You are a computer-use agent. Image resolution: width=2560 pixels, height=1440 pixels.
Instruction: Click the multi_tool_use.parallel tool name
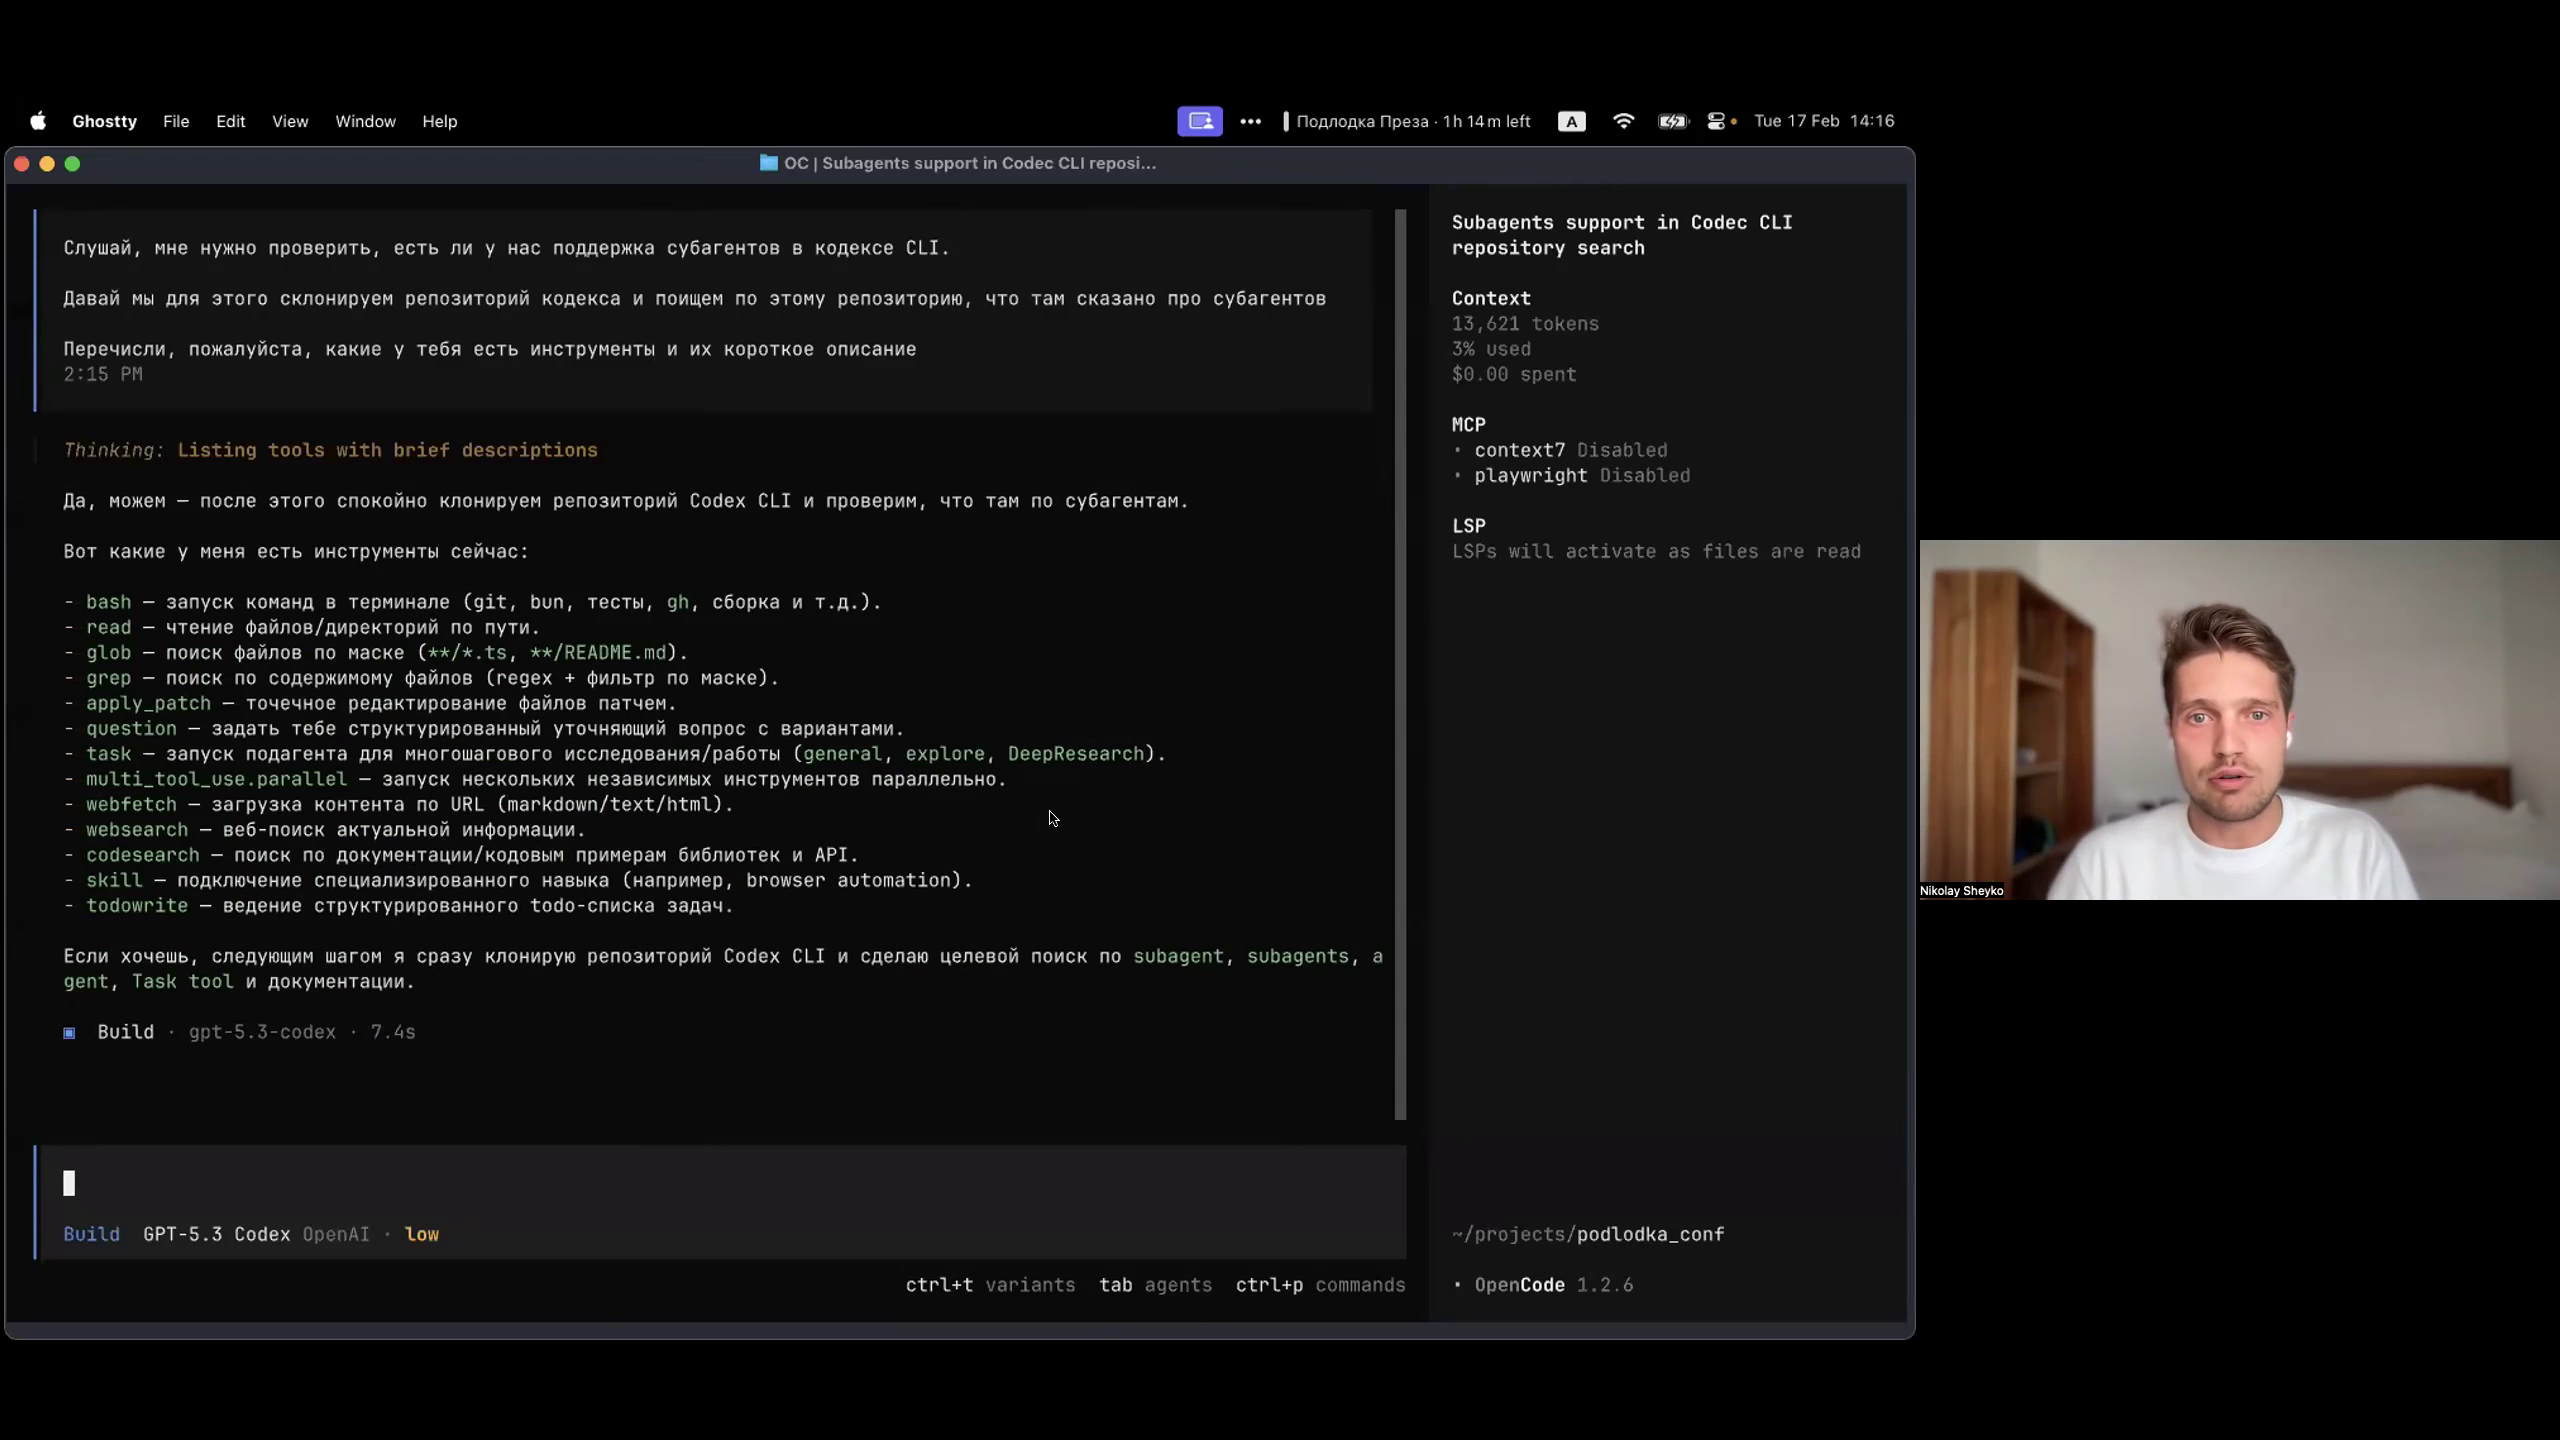[216, 779]
